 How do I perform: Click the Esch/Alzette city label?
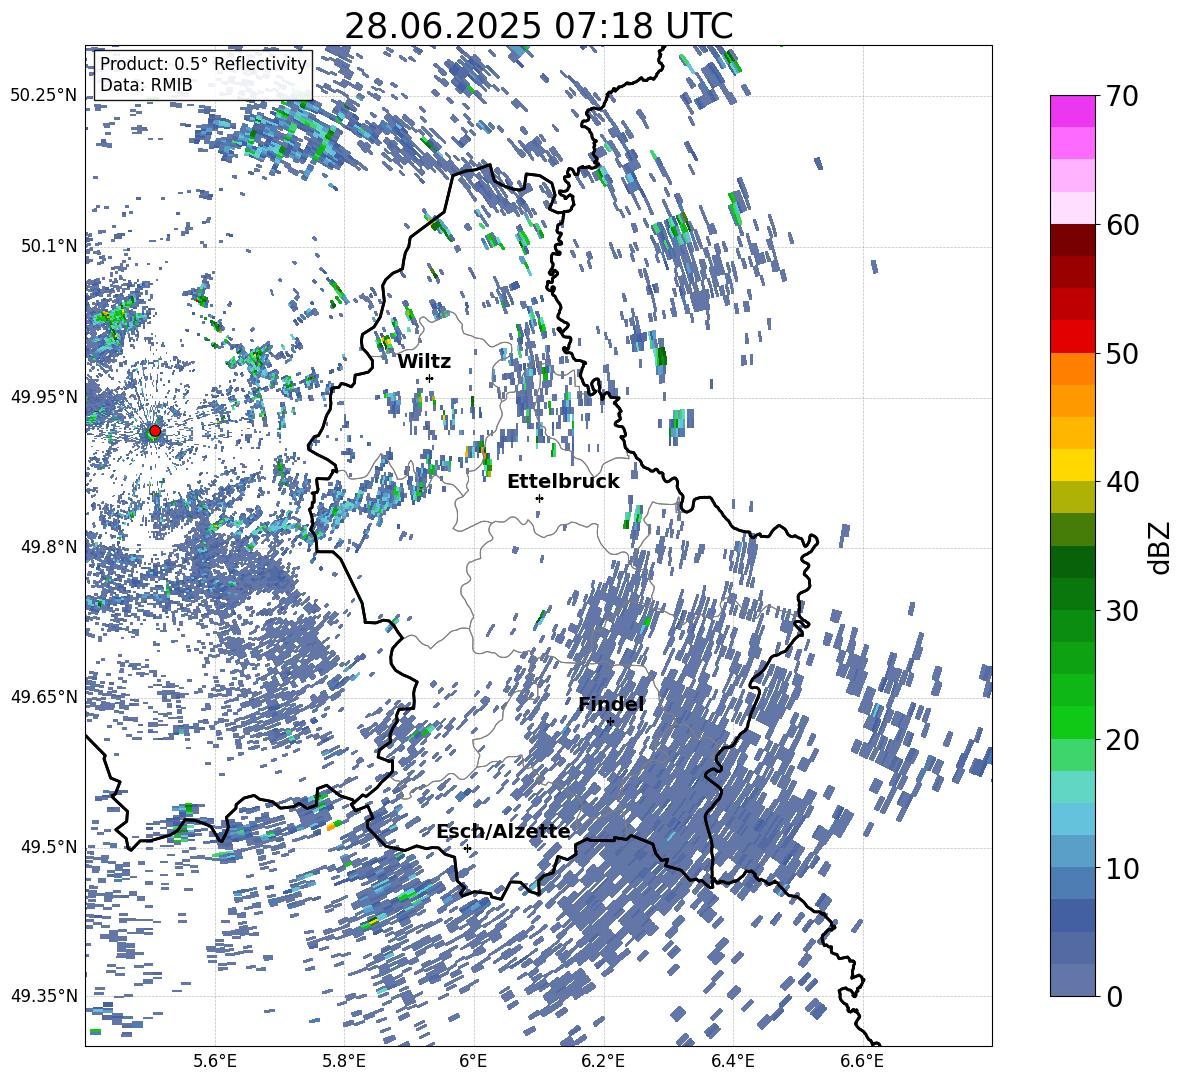(x=503, y=831)
